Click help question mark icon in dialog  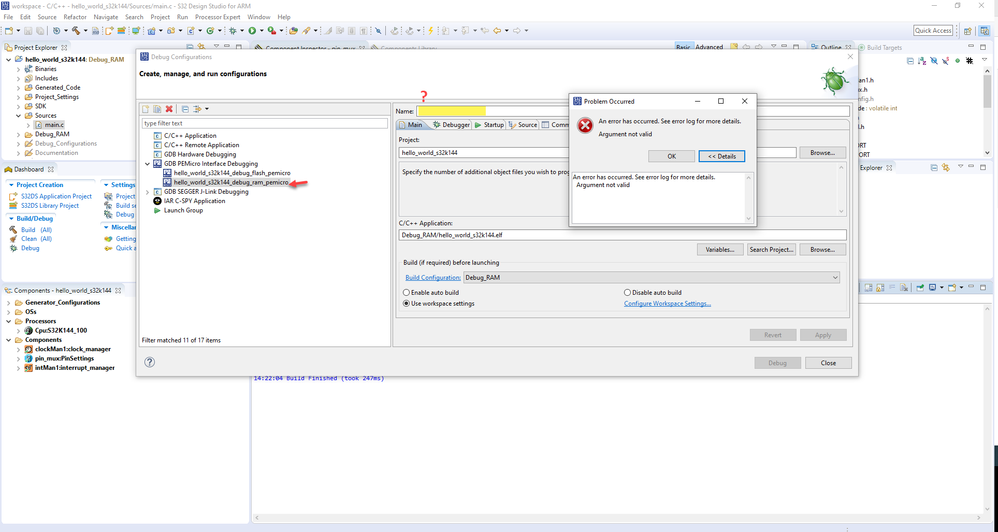150,362
